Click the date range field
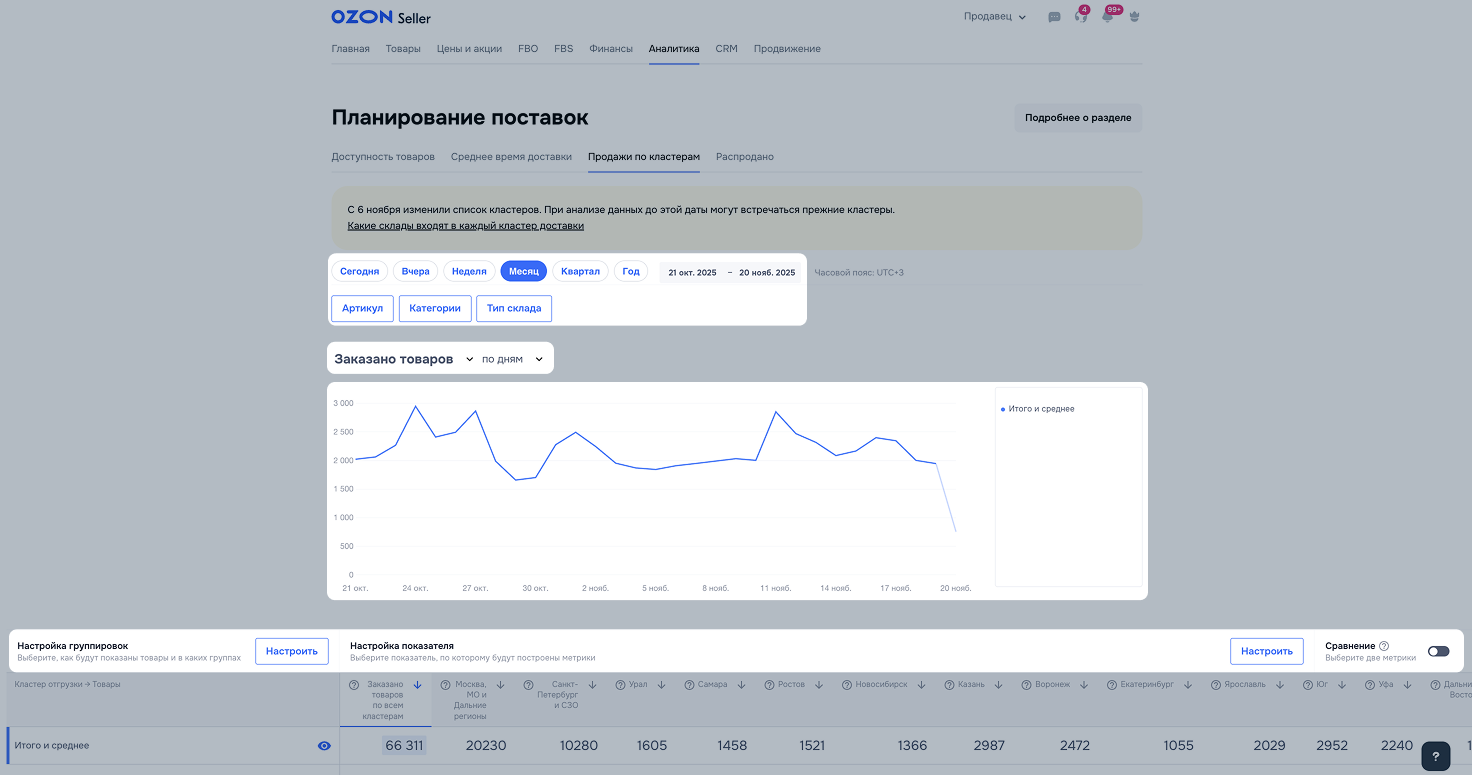Image resolution: width=1472 pixels, height=776 pixels. click(731, 273)
